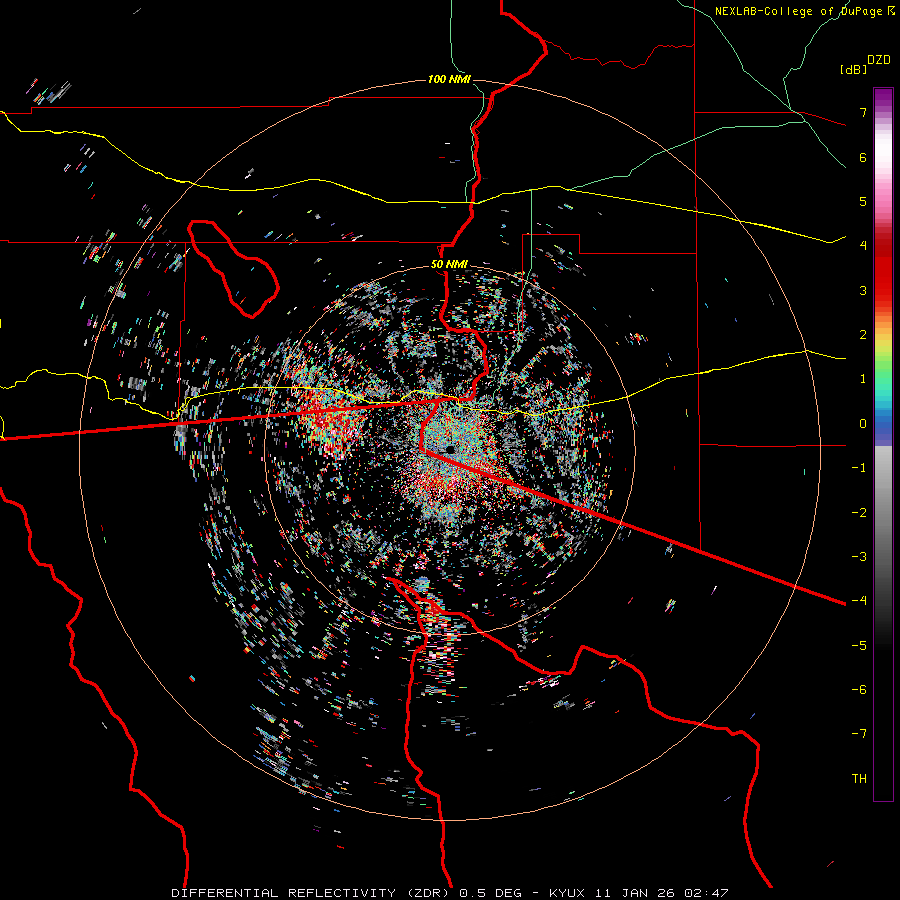900x900 pixels.
Task: Select the 50 NMI range ring label
Action: pyautogui.click(x=449, y=265)
